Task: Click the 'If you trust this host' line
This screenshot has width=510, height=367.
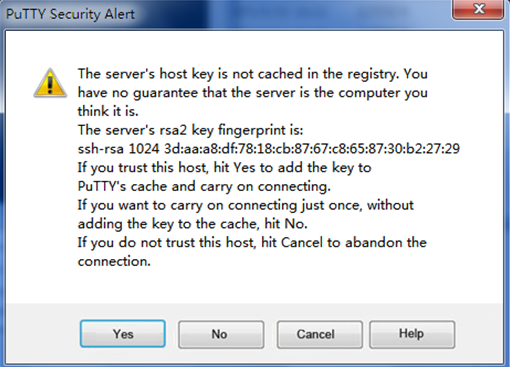Action: [x=224, y=168]
